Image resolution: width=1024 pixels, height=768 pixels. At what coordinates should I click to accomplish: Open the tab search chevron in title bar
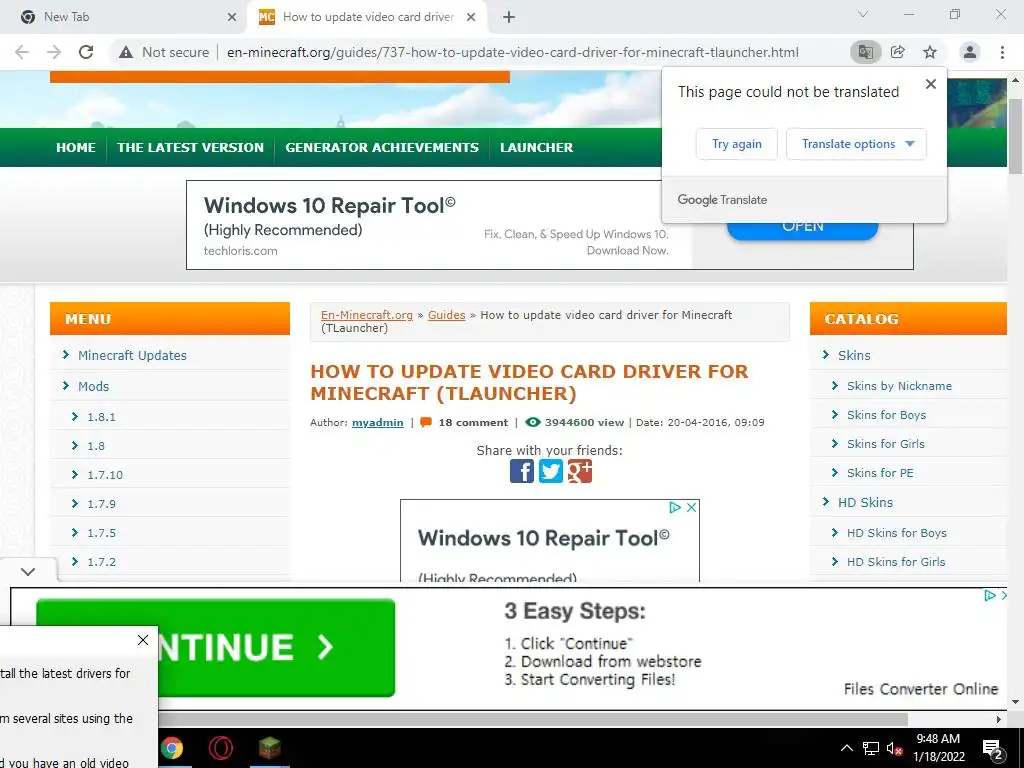click(863, 14)
